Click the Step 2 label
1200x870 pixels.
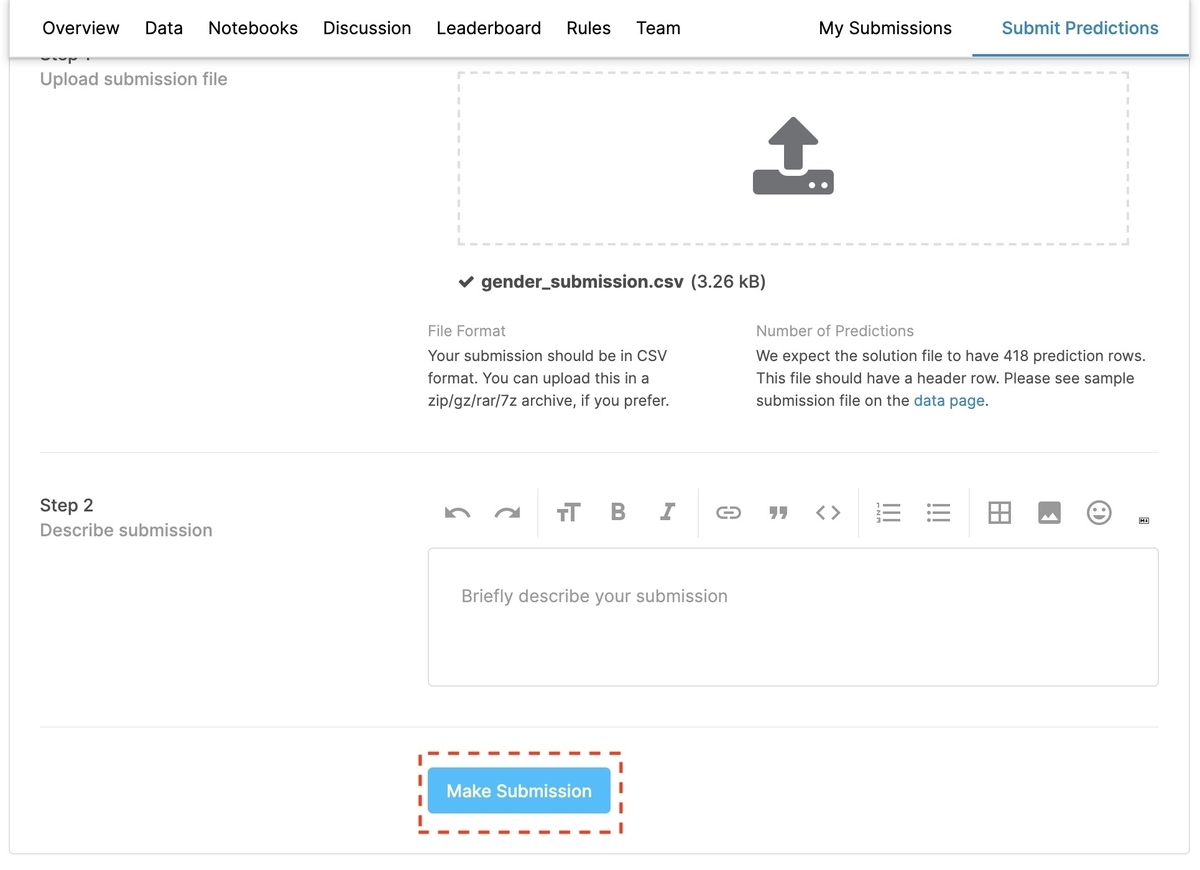coord(67,505)
